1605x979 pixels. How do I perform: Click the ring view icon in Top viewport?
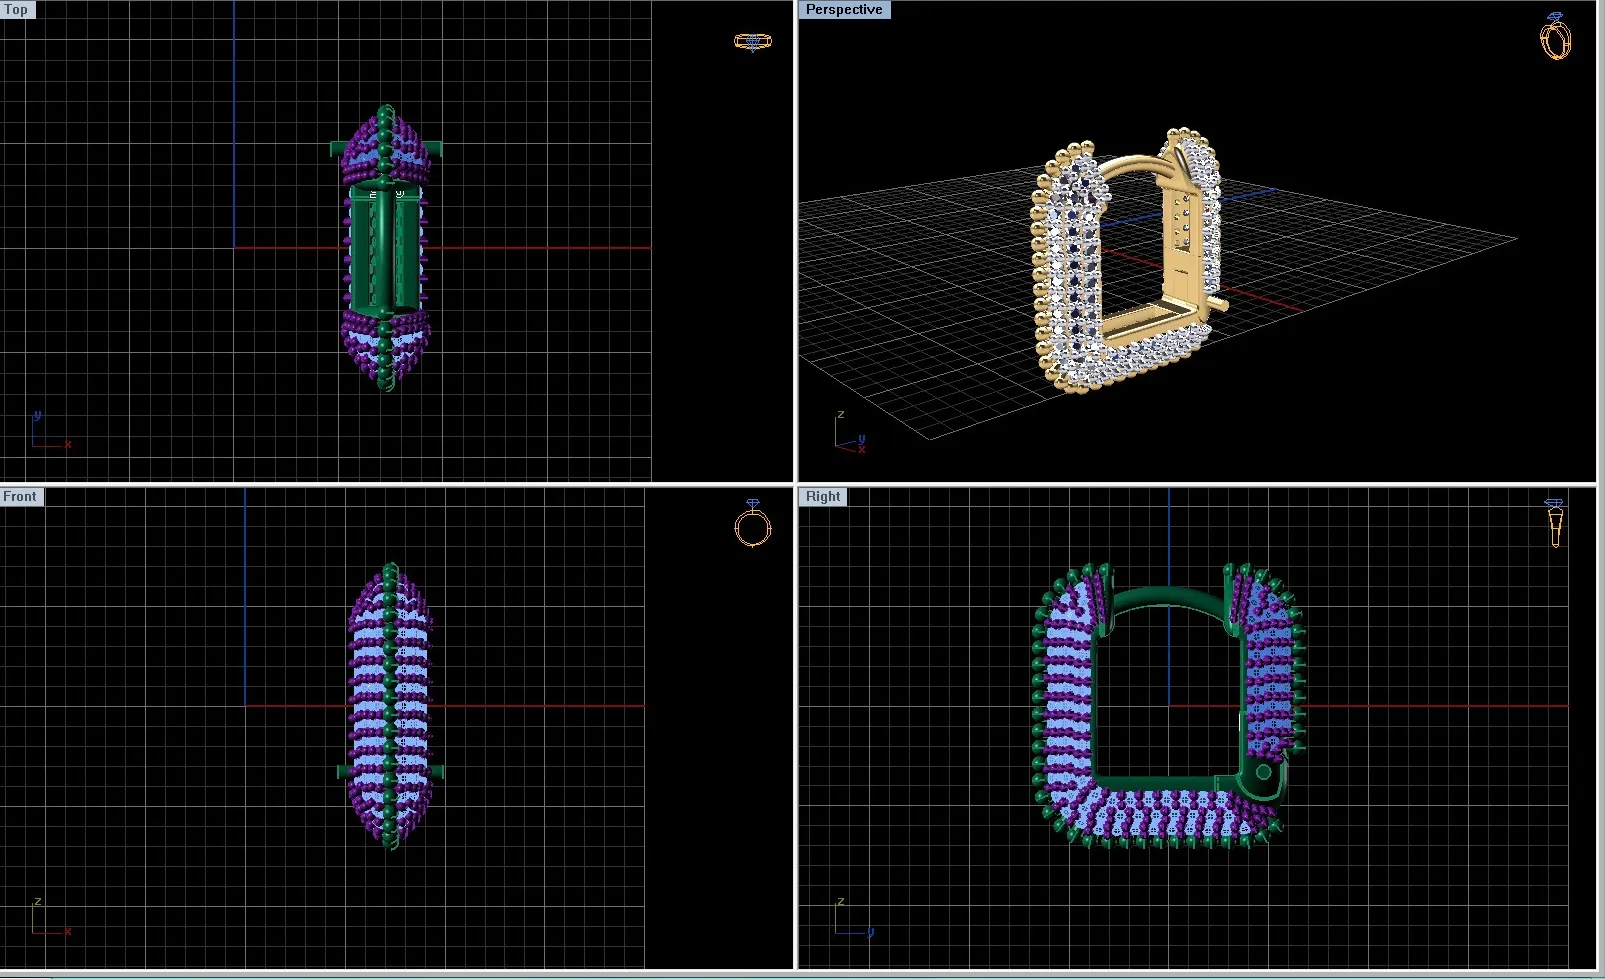point(752,42)
